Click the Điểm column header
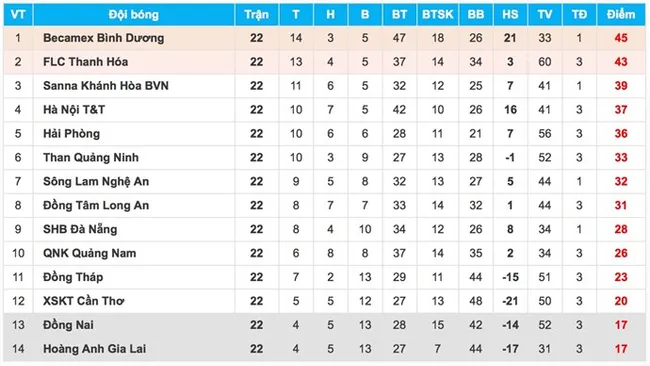This screenshot has height=366, width=650. point(621,15)
